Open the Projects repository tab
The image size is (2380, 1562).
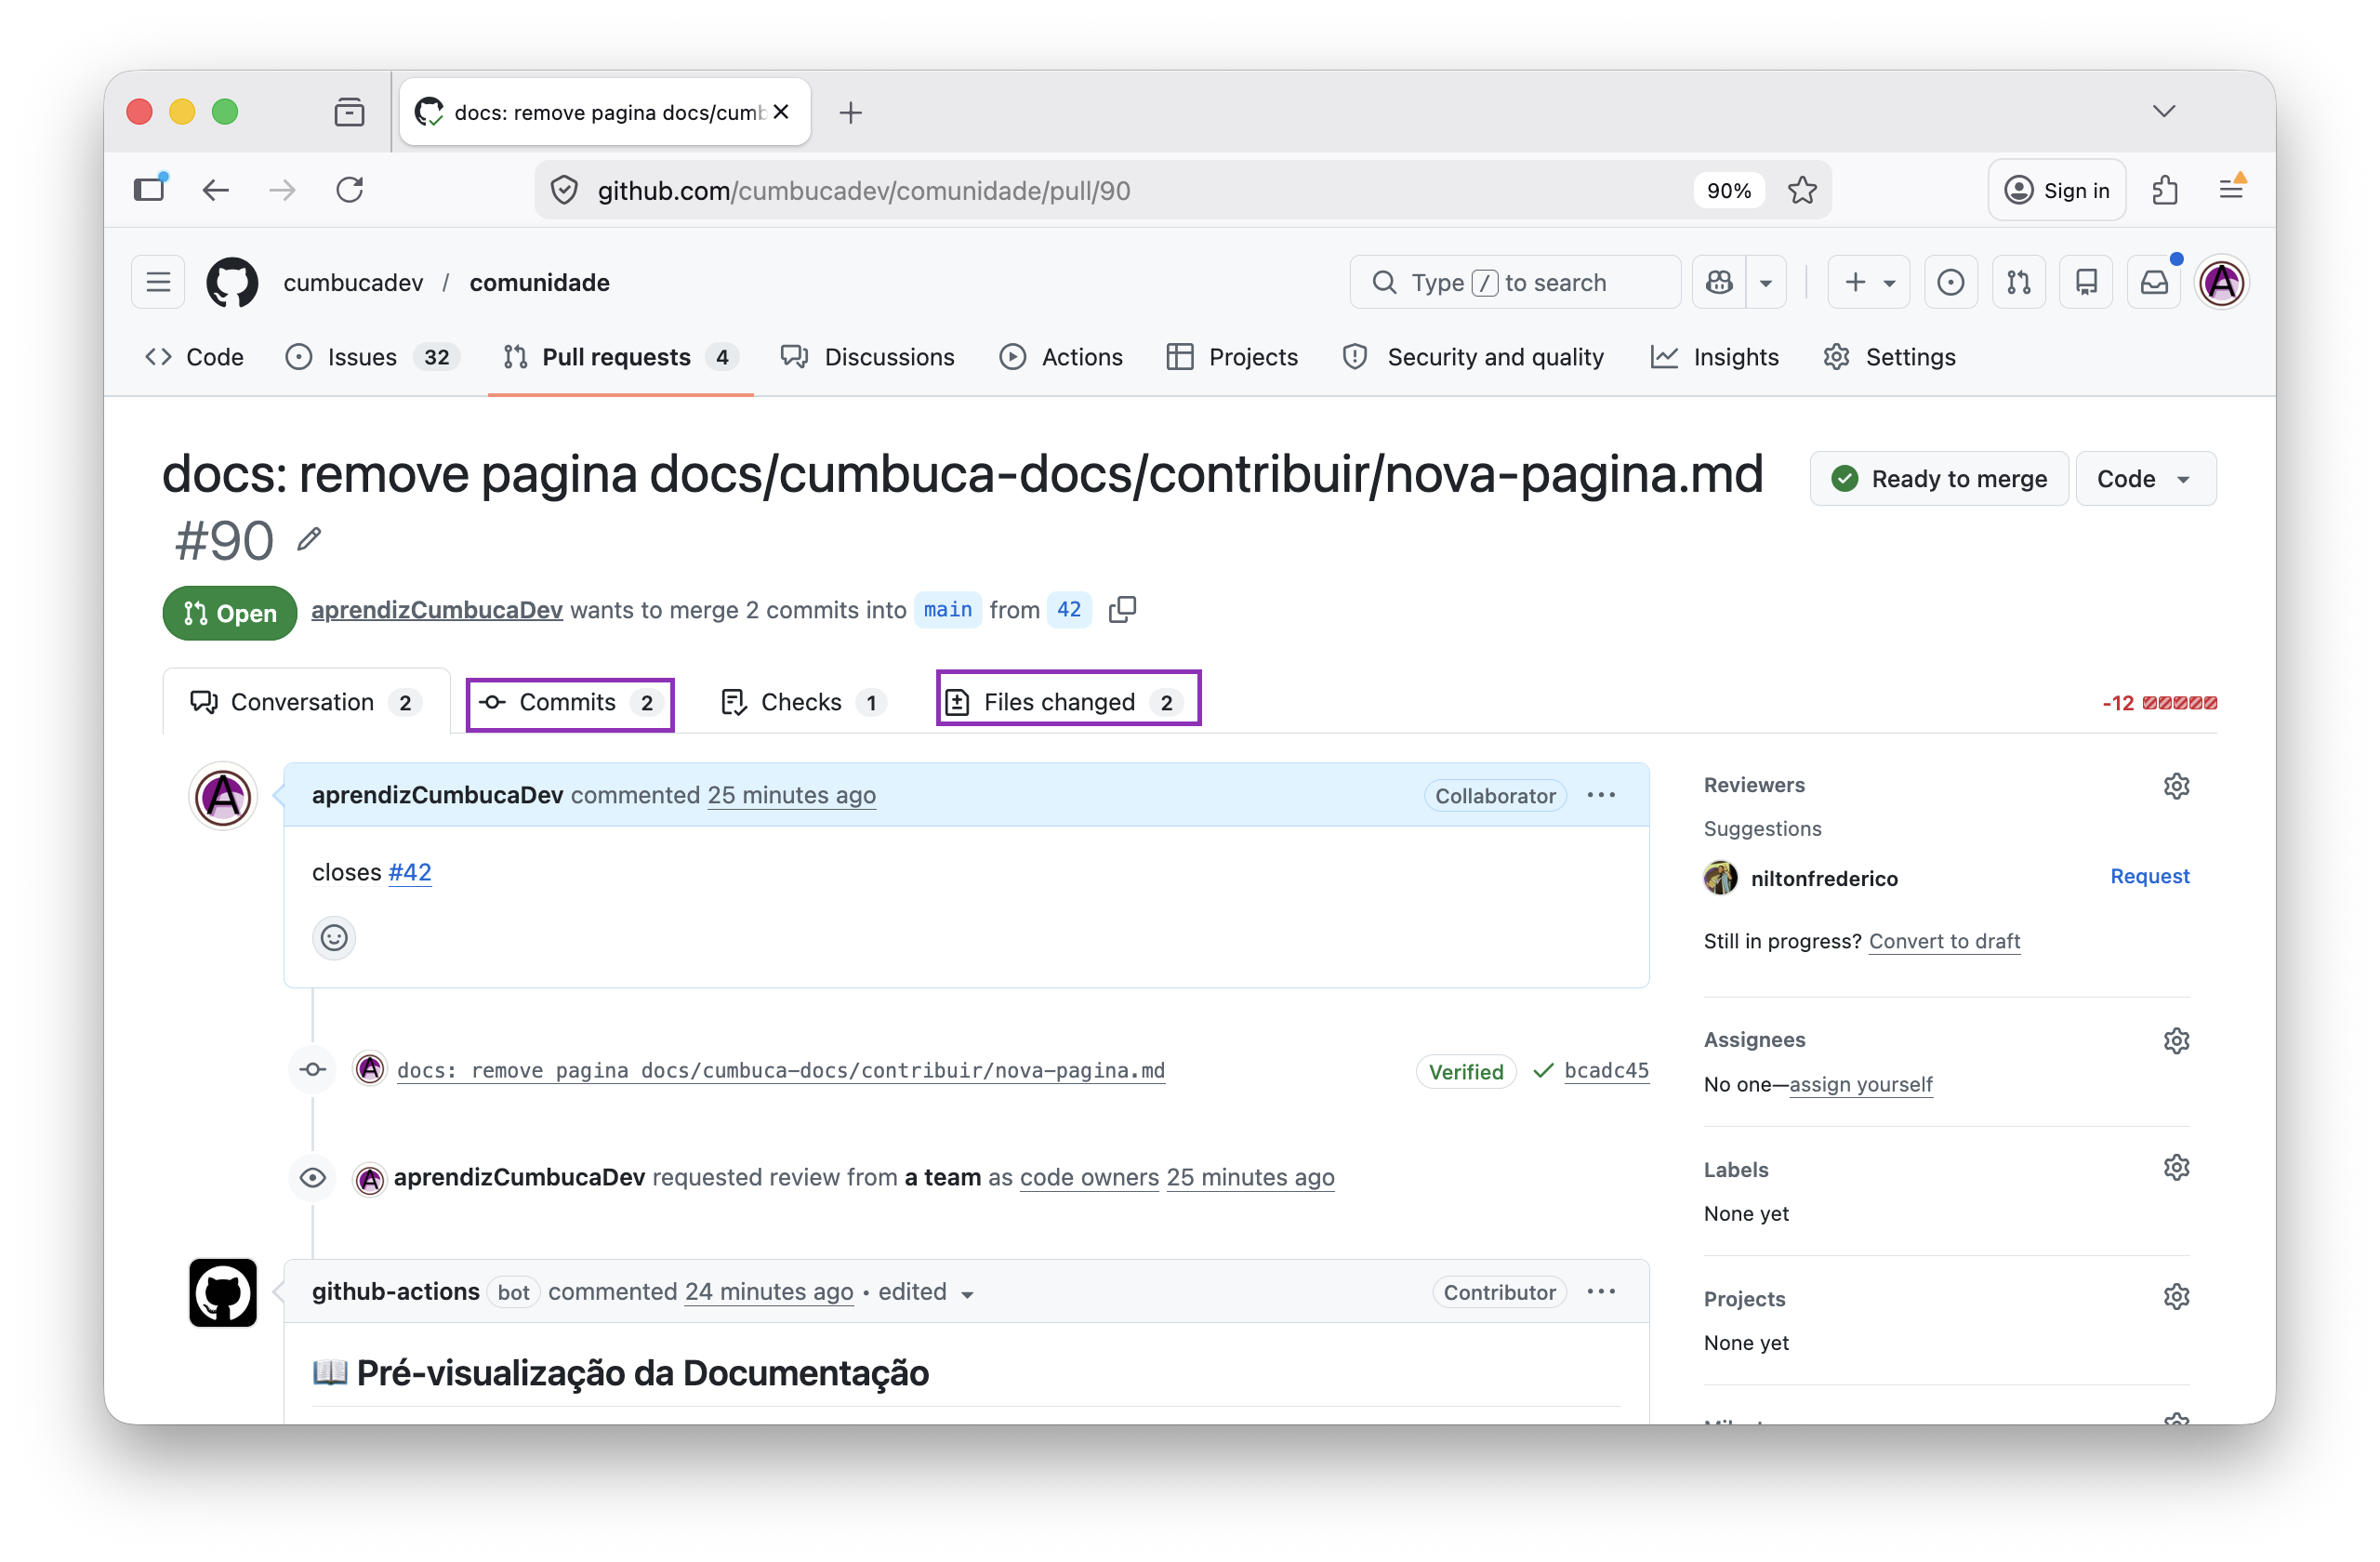(x=1232, y=357)
